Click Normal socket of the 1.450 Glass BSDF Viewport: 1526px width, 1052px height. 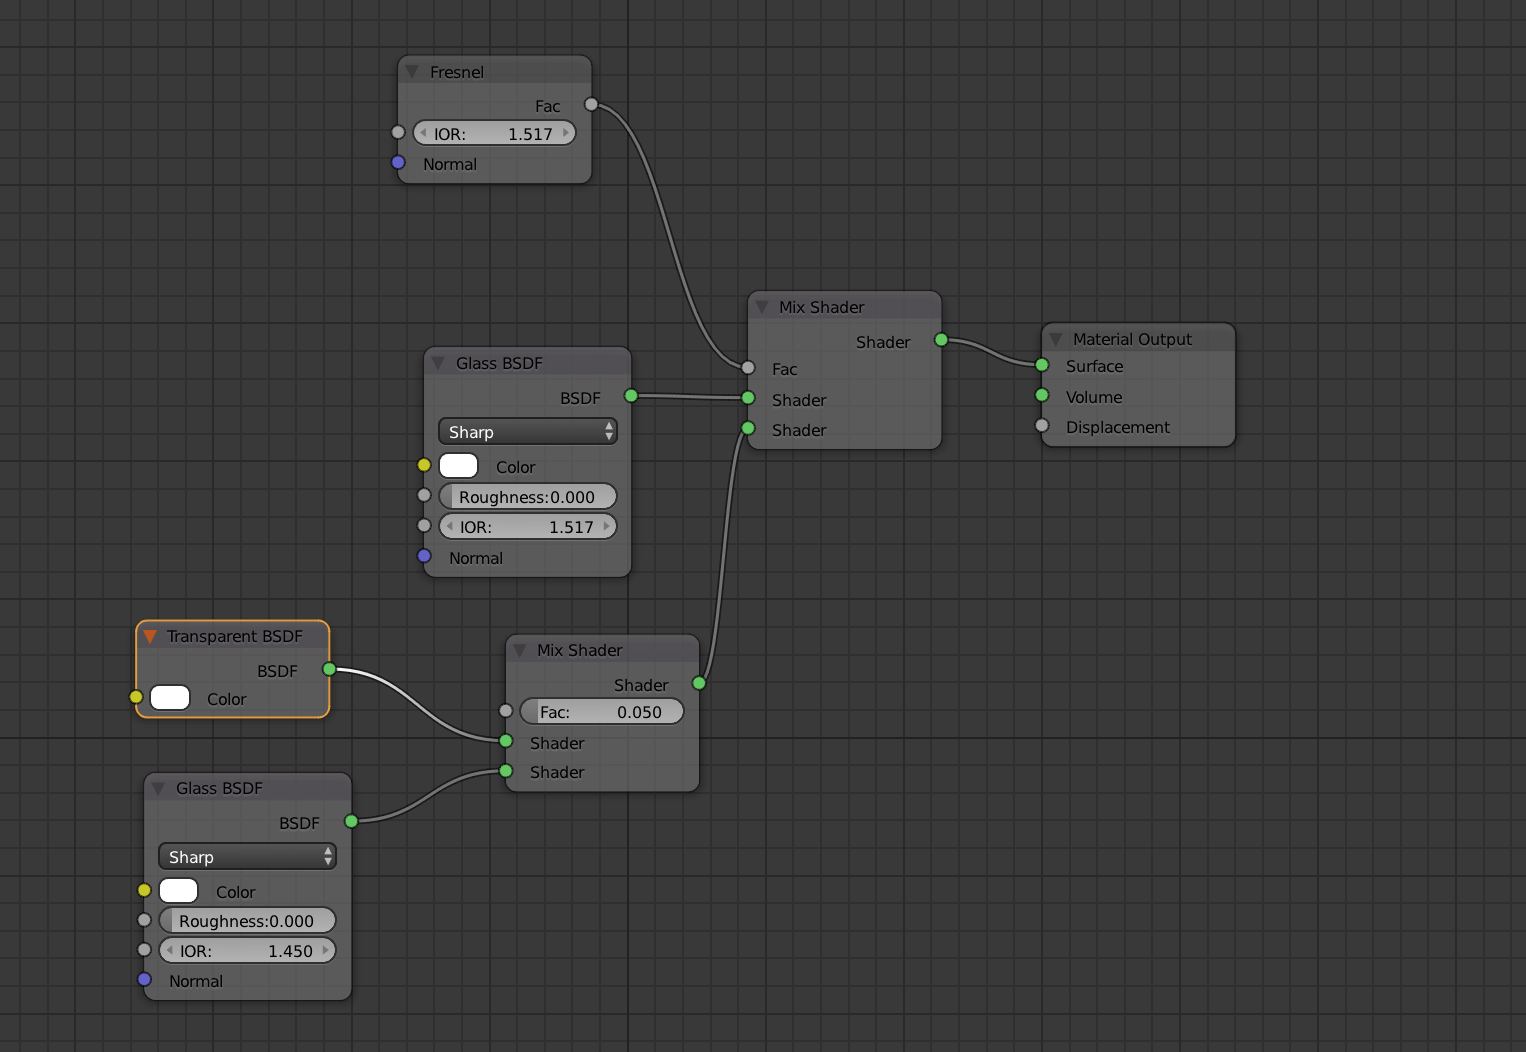pos(144,980)
